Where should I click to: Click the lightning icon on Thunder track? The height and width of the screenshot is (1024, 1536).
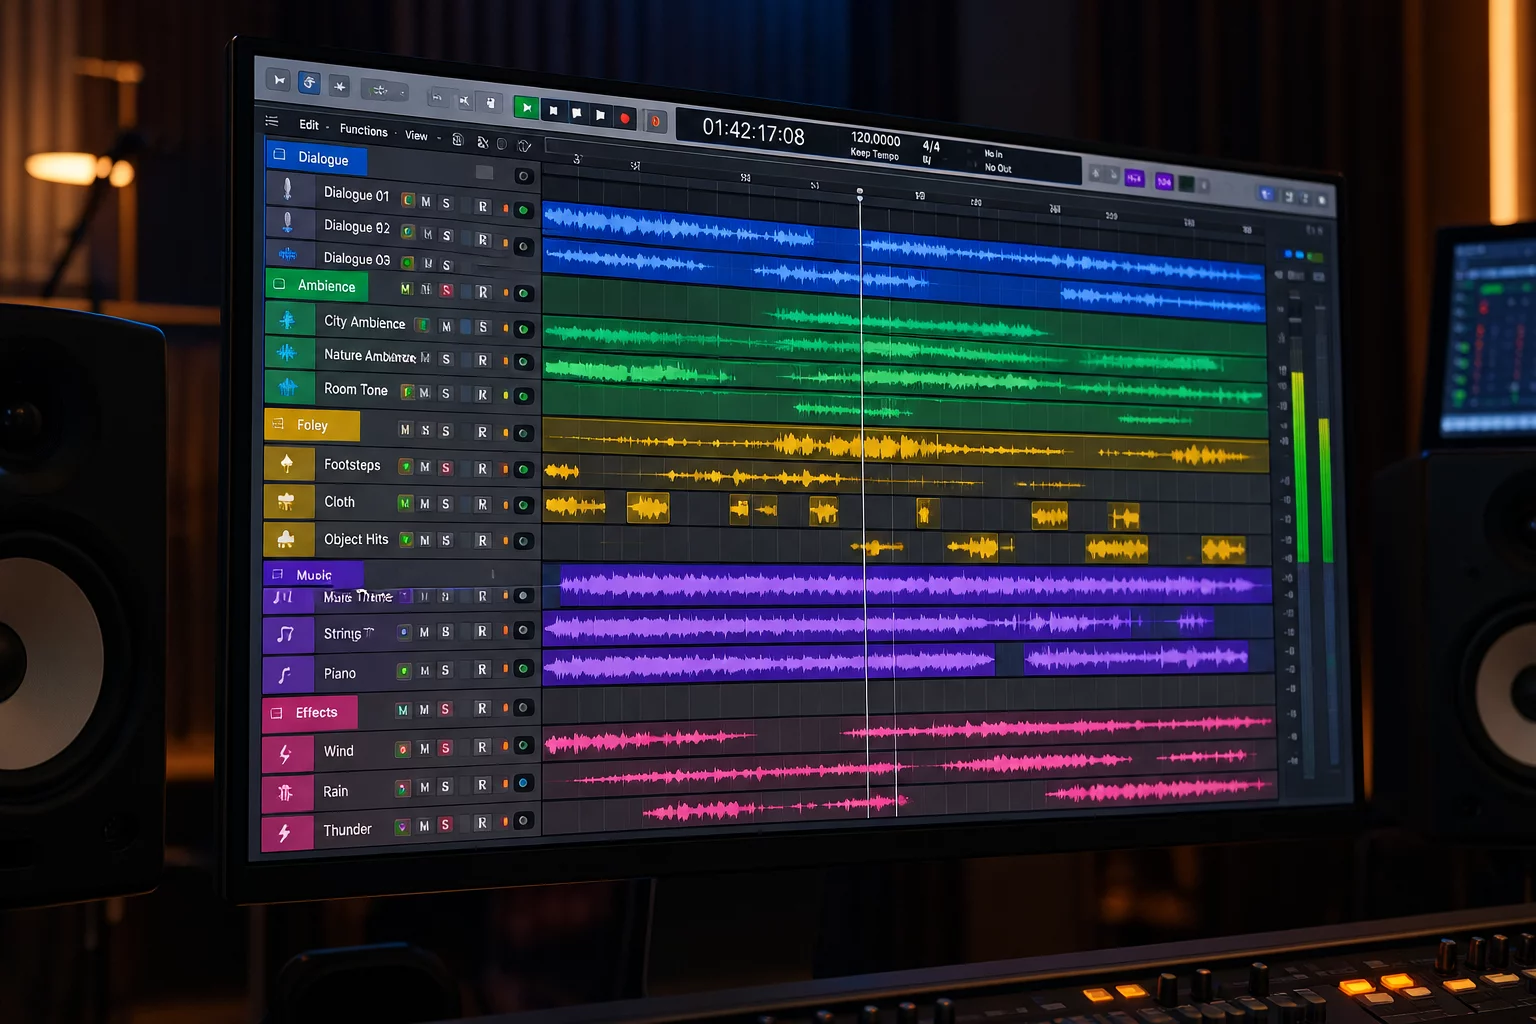click(284, 832)
